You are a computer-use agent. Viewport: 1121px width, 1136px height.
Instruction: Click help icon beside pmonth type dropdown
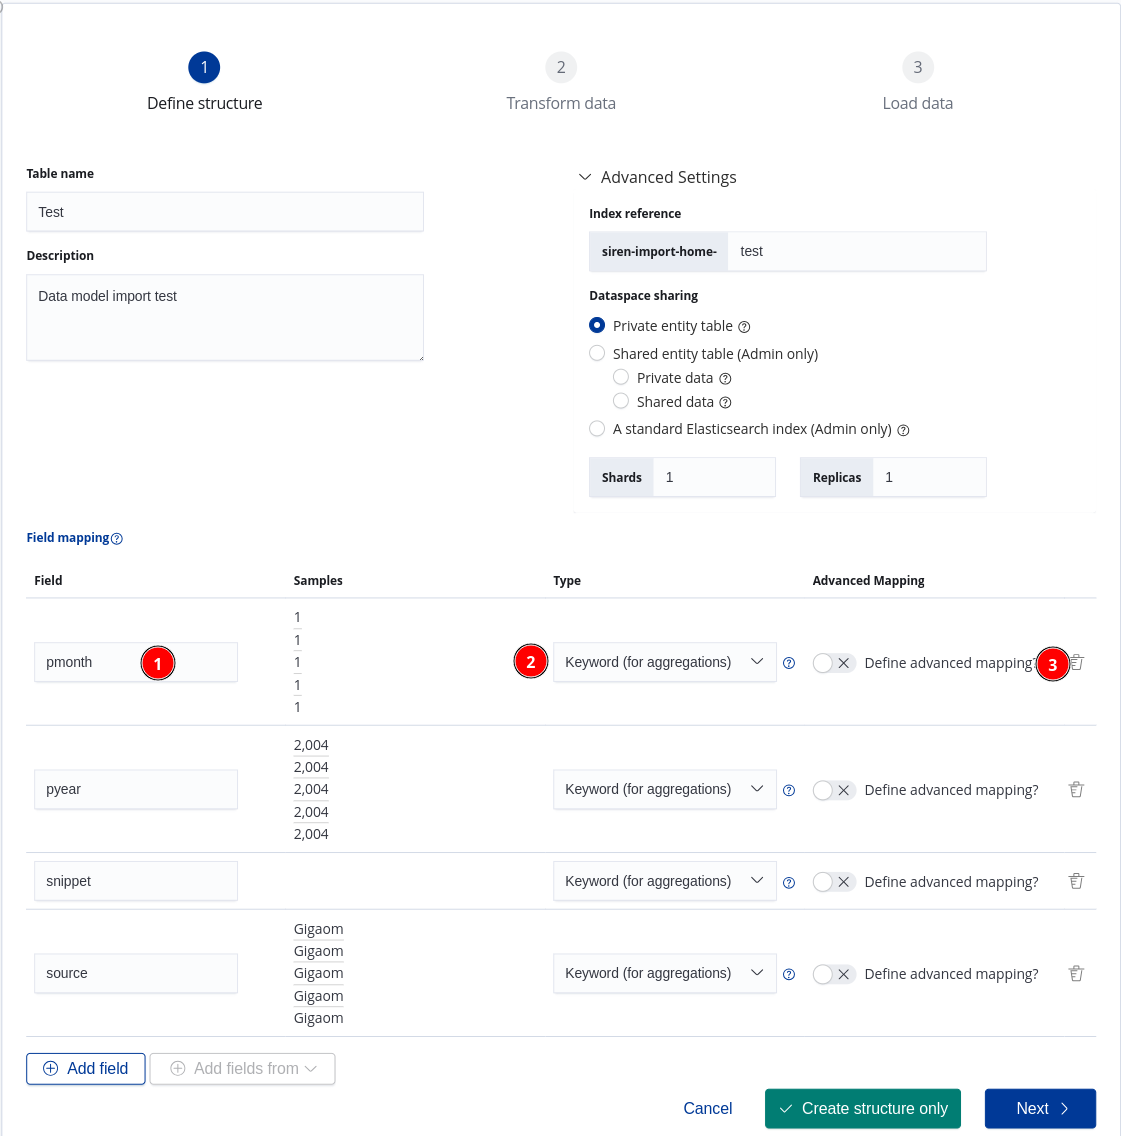pyautogui.click(x=789, y=663)
